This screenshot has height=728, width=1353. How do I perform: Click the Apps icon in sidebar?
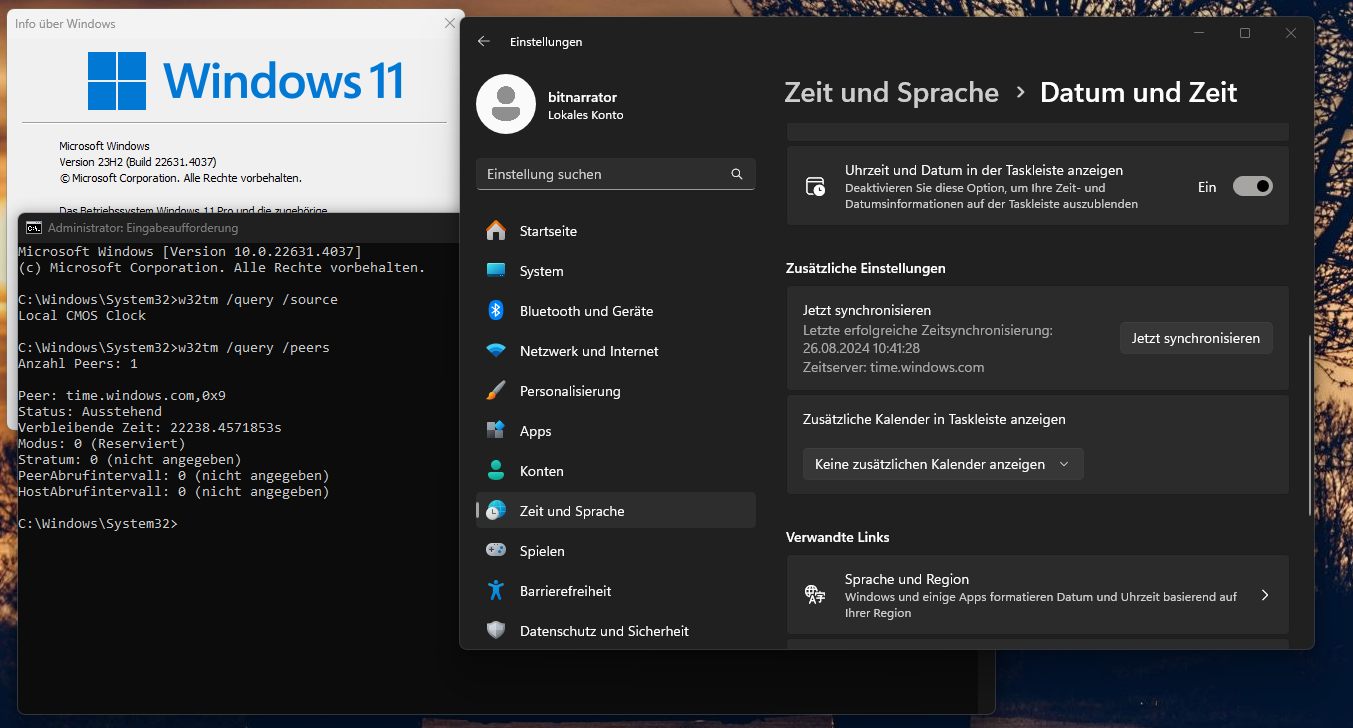pos(496,431)
